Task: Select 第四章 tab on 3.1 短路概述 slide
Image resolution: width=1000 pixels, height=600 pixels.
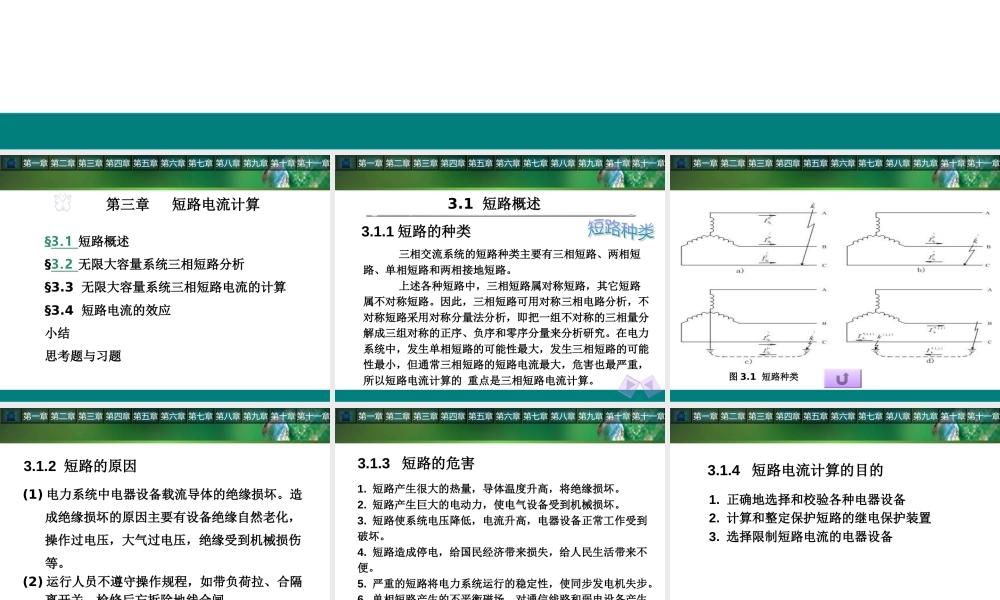Action: (452, 164)
